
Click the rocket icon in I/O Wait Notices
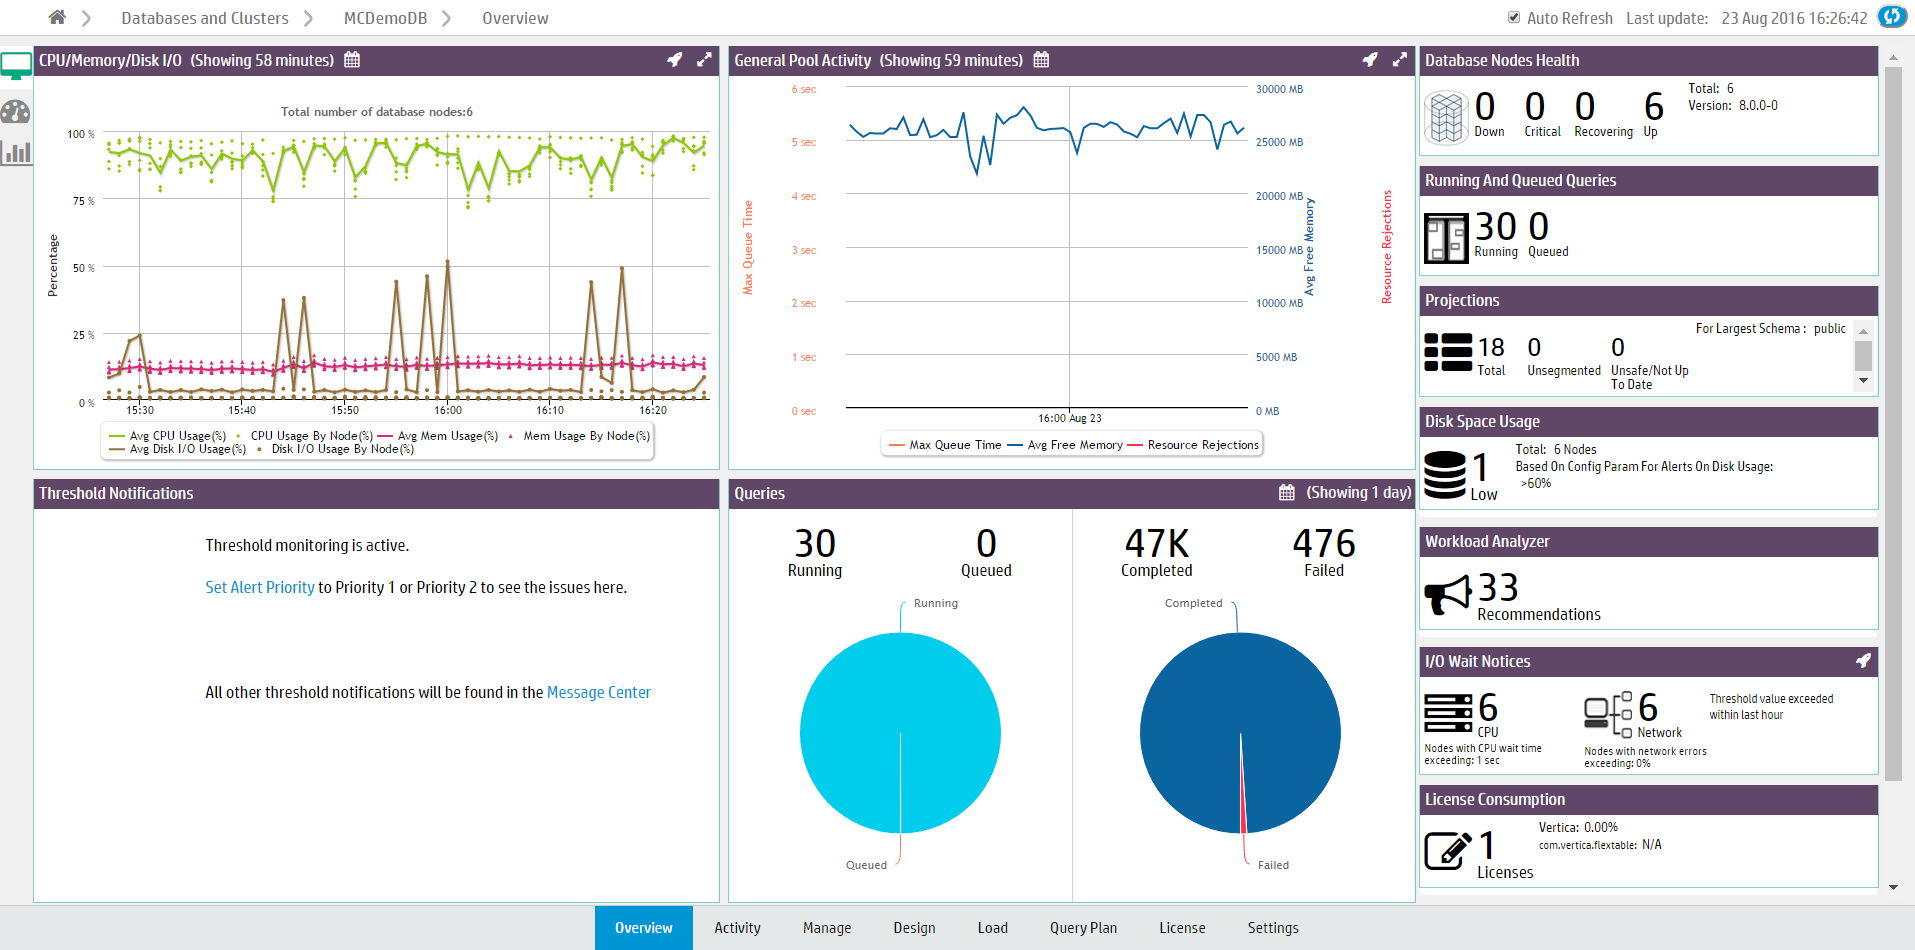1862,661
